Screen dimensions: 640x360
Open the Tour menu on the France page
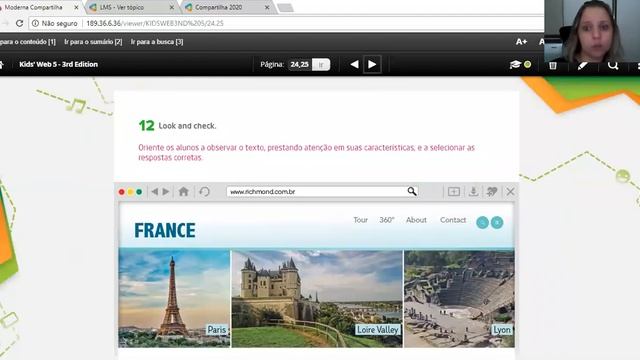tap(360, 220)
